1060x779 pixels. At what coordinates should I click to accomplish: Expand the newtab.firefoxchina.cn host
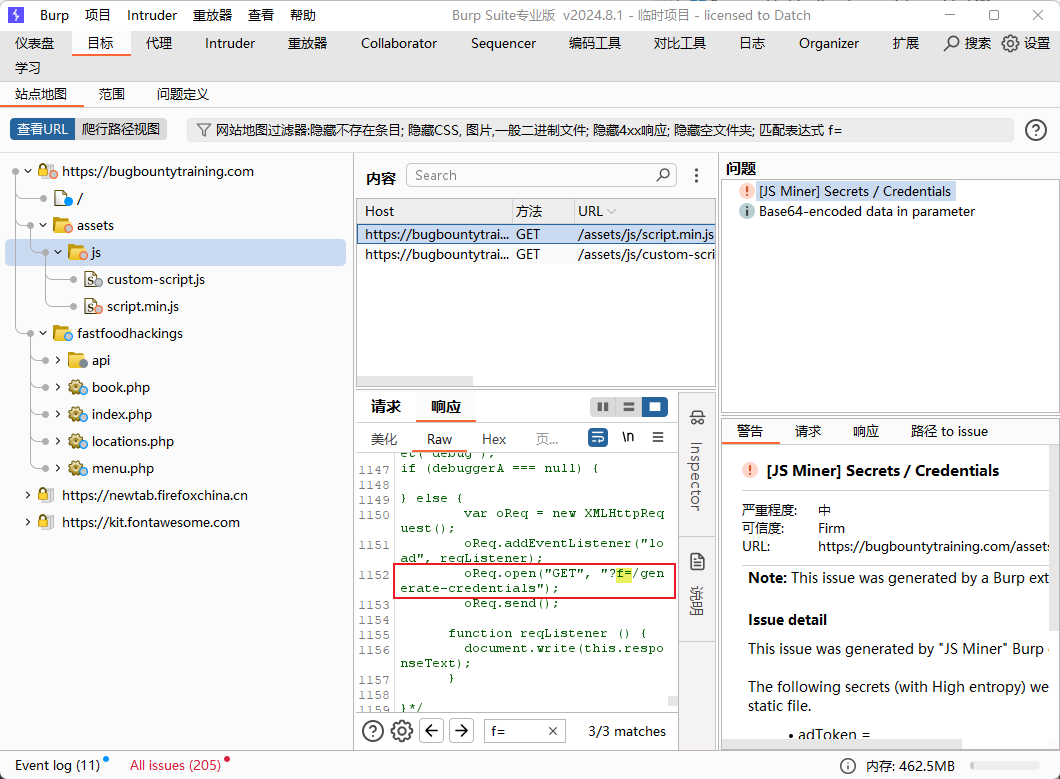28,496
